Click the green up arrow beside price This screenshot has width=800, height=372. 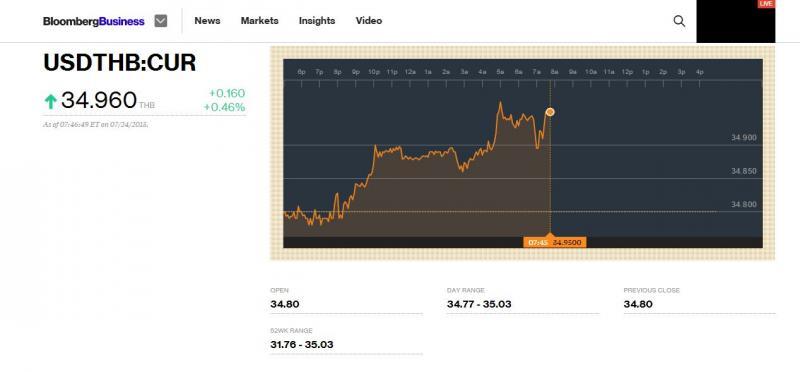pyautogui.click(x=50, y=102)
